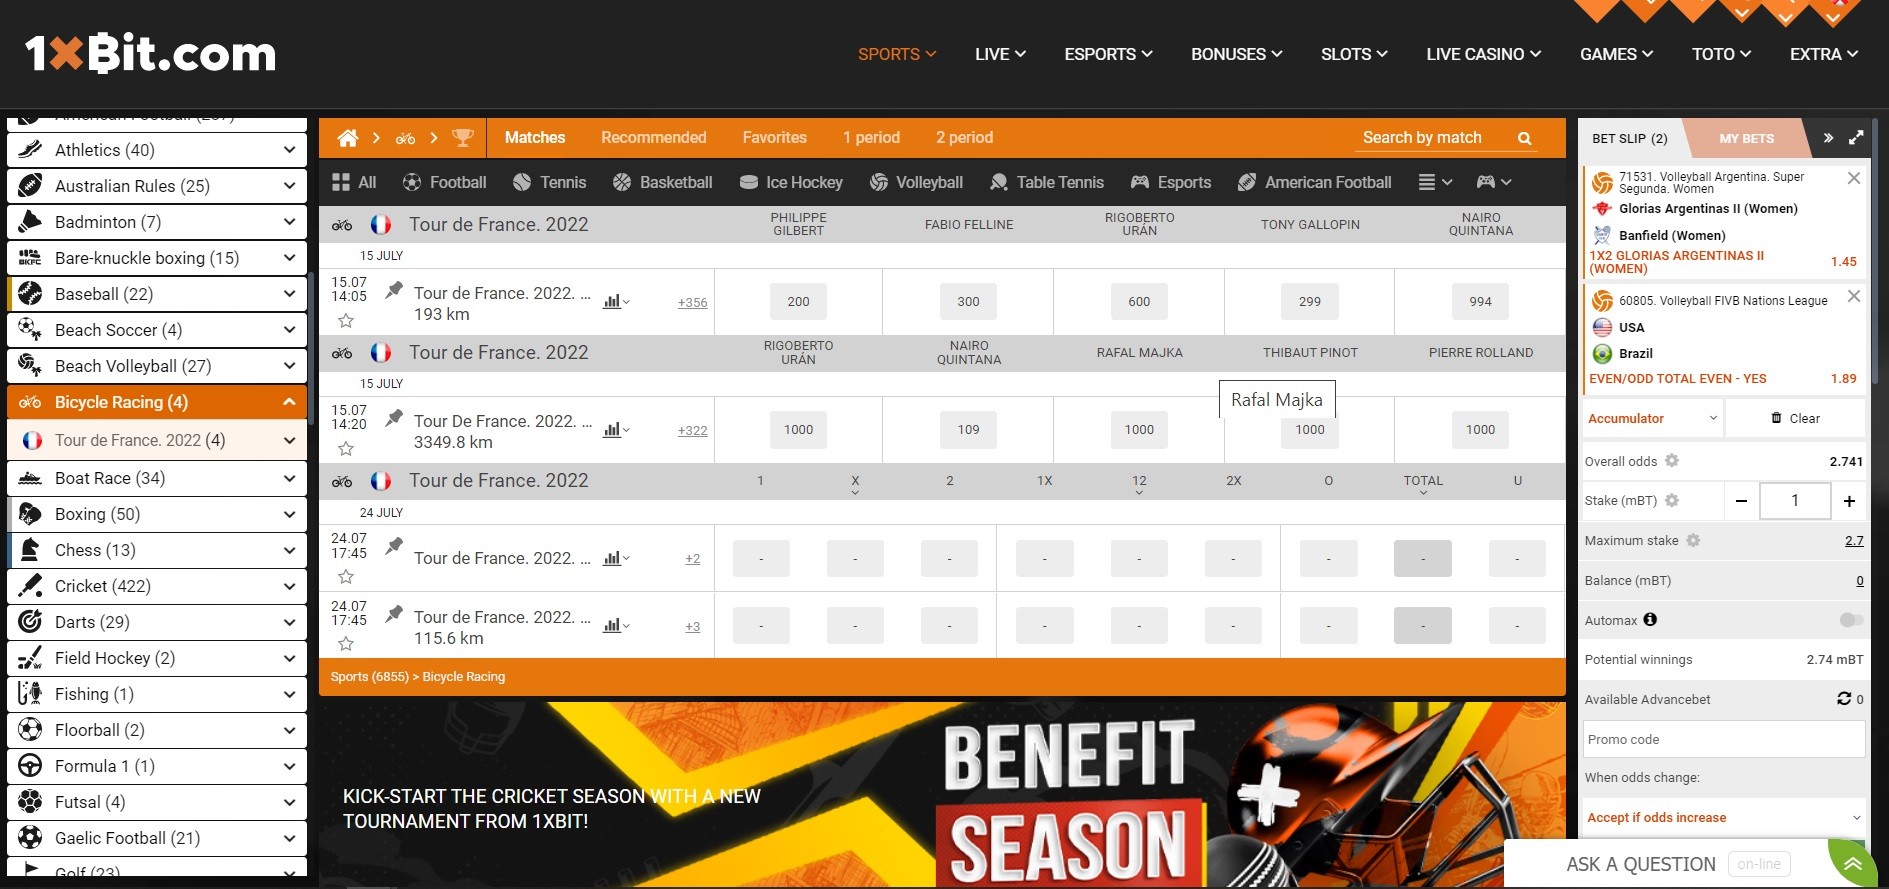Viewport: 1889px width, 889px height.
Task: Click the Overall odds settings gear
Action: coord(1672,461)
